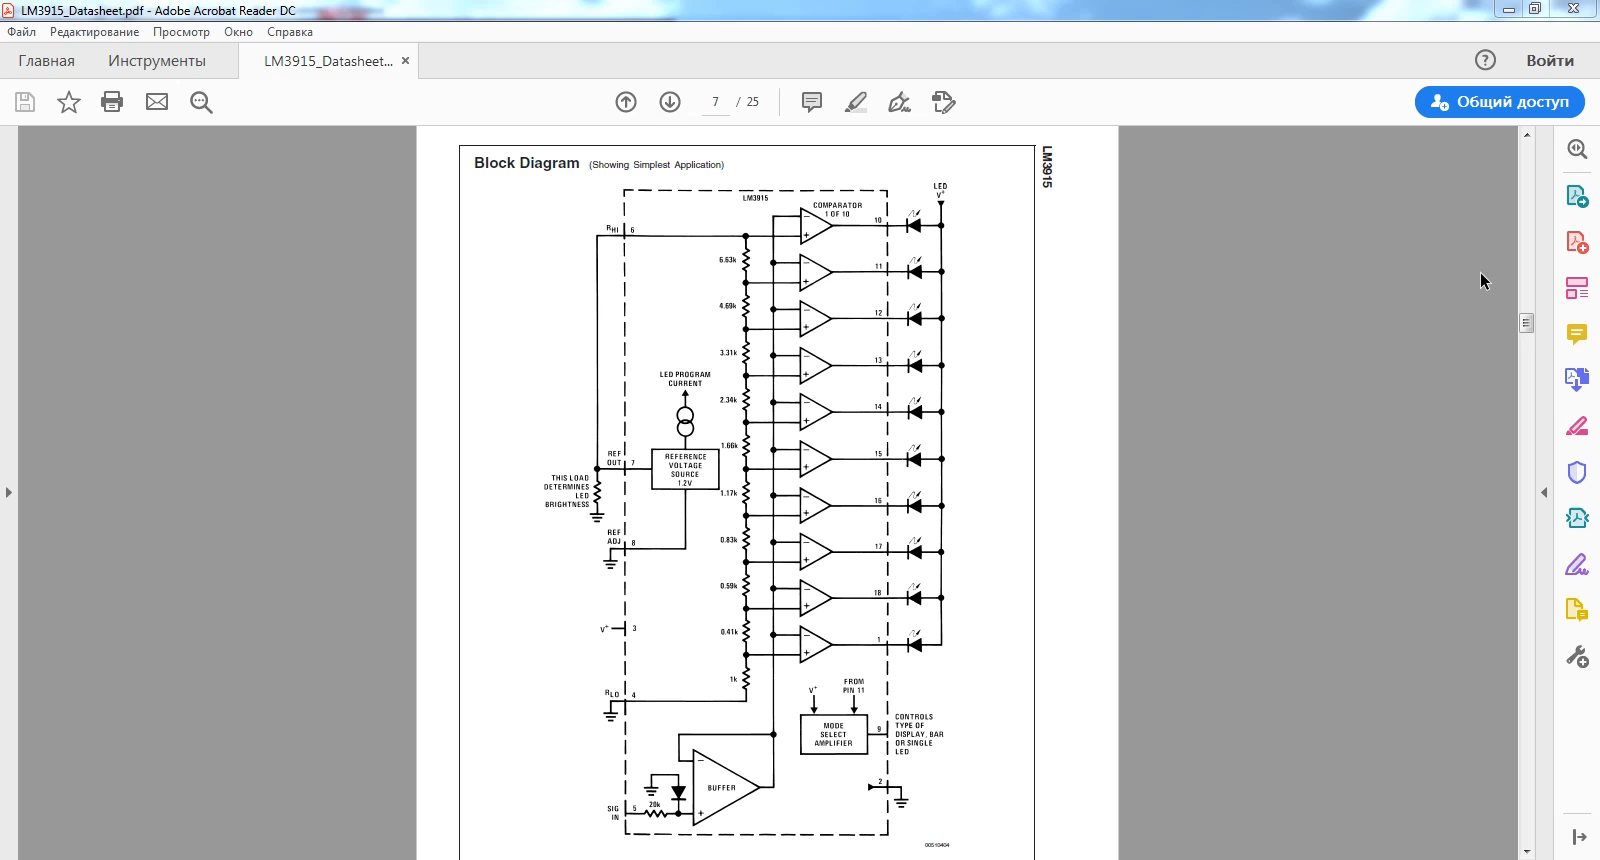Click the LED PROGRAM CURRENT label
The height and width of the screenshot is (860, 1600).
(685, 379)
